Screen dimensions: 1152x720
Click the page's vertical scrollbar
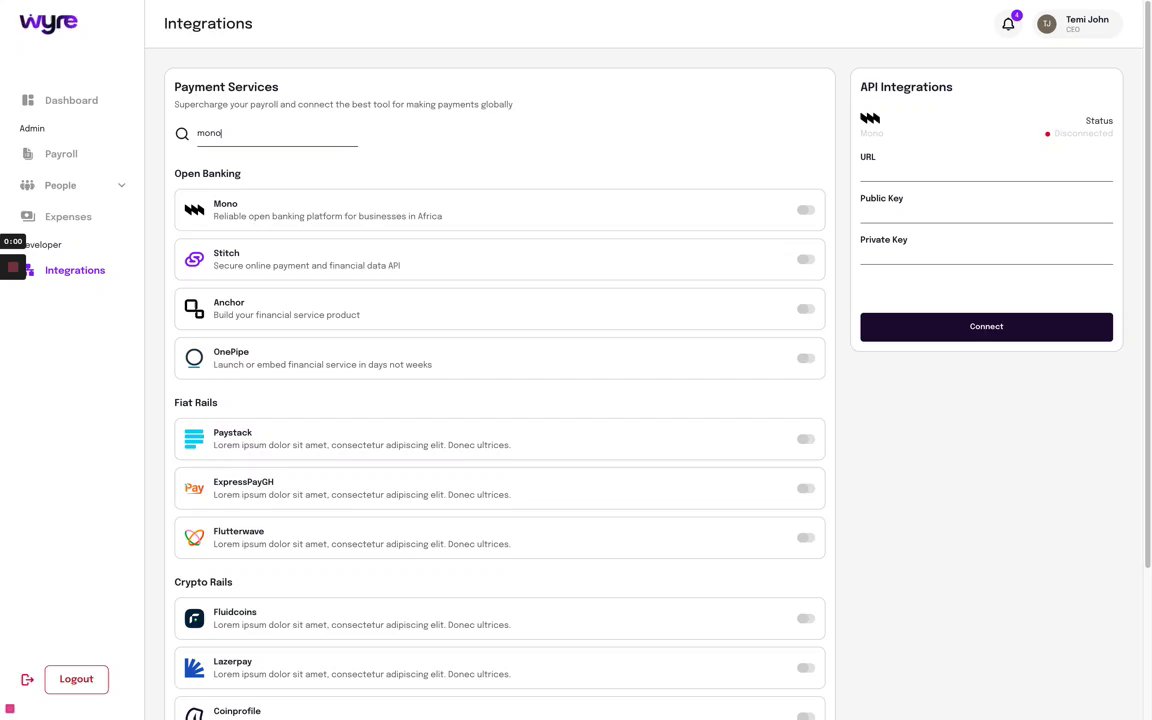[x=1148, y=300]
